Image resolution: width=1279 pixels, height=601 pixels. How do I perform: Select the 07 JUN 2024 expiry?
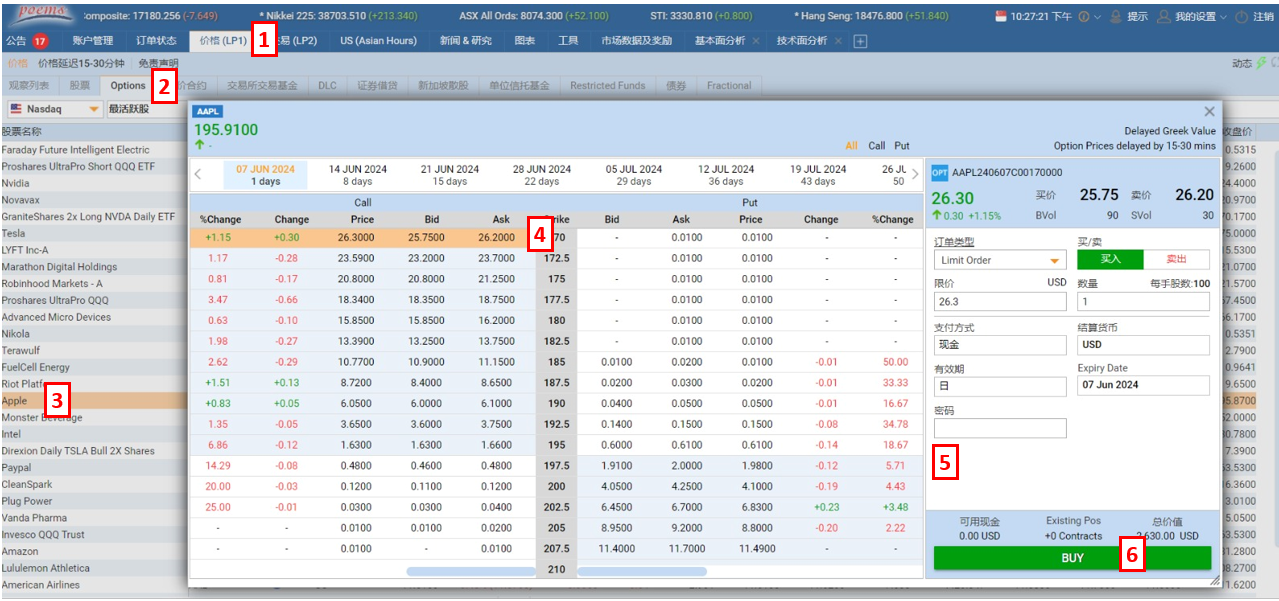[266, 175]
